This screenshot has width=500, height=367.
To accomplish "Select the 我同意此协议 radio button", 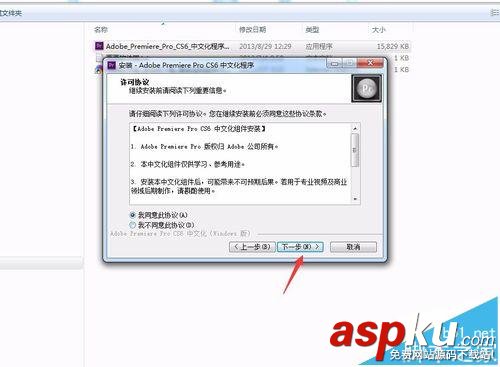I will [x=133, y=215].
